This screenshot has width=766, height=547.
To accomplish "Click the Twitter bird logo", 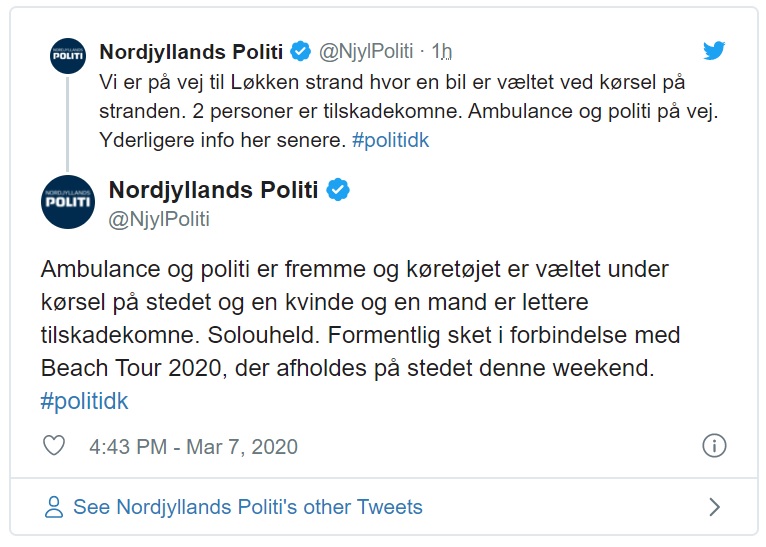I will click(714, 50).
